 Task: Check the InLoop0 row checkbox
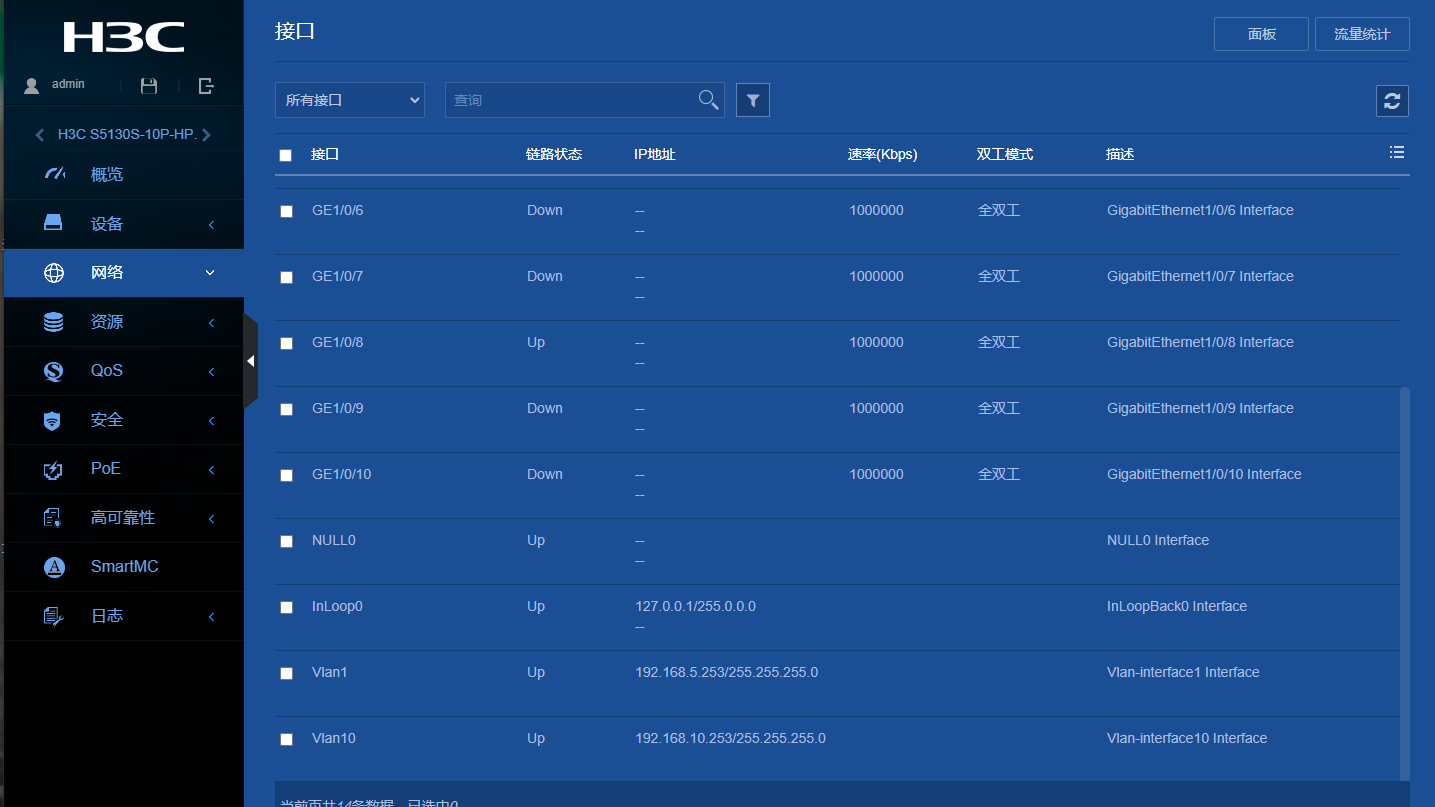pyautogui.click(x=287, y=607)
